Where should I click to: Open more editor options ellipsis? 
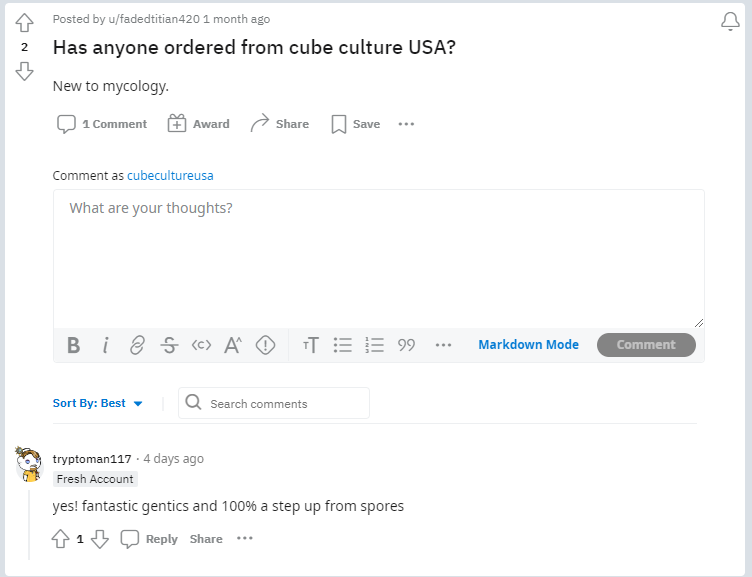pos(443,345)
